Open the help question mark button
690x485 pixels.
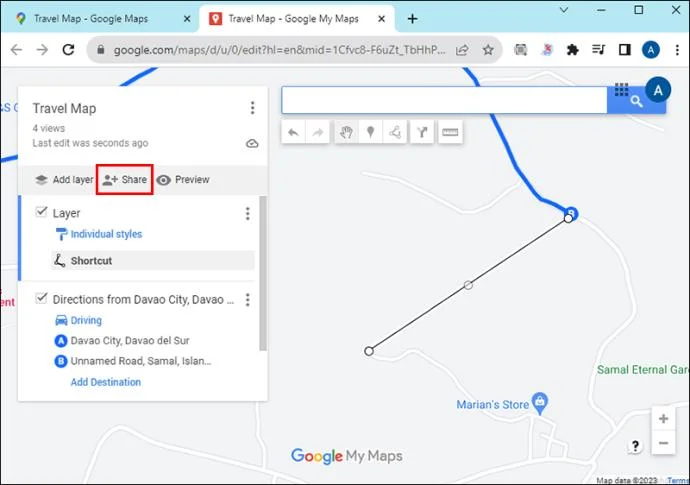tap(635, 446)
